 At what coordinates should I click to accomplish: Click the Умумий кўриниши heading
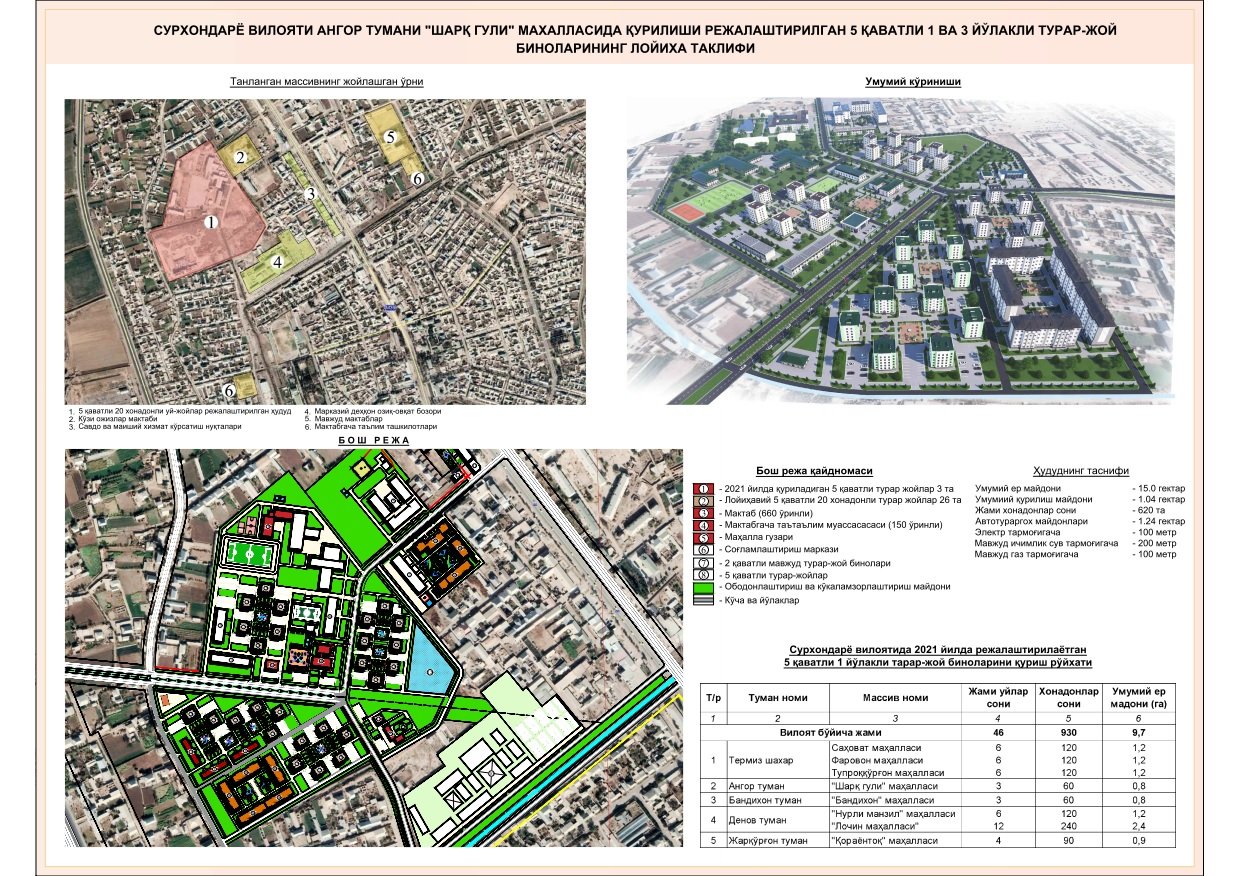point(911,82)
